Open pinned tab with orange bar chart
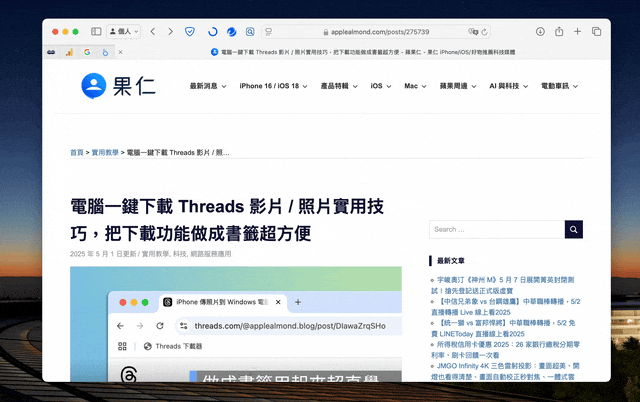This screenshot has width=640, height=402. [69, 52]
